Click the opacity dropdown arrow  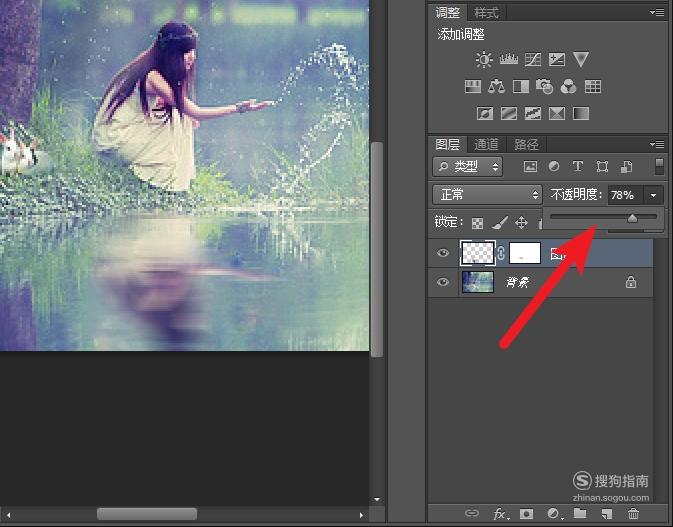pos(653,196)
